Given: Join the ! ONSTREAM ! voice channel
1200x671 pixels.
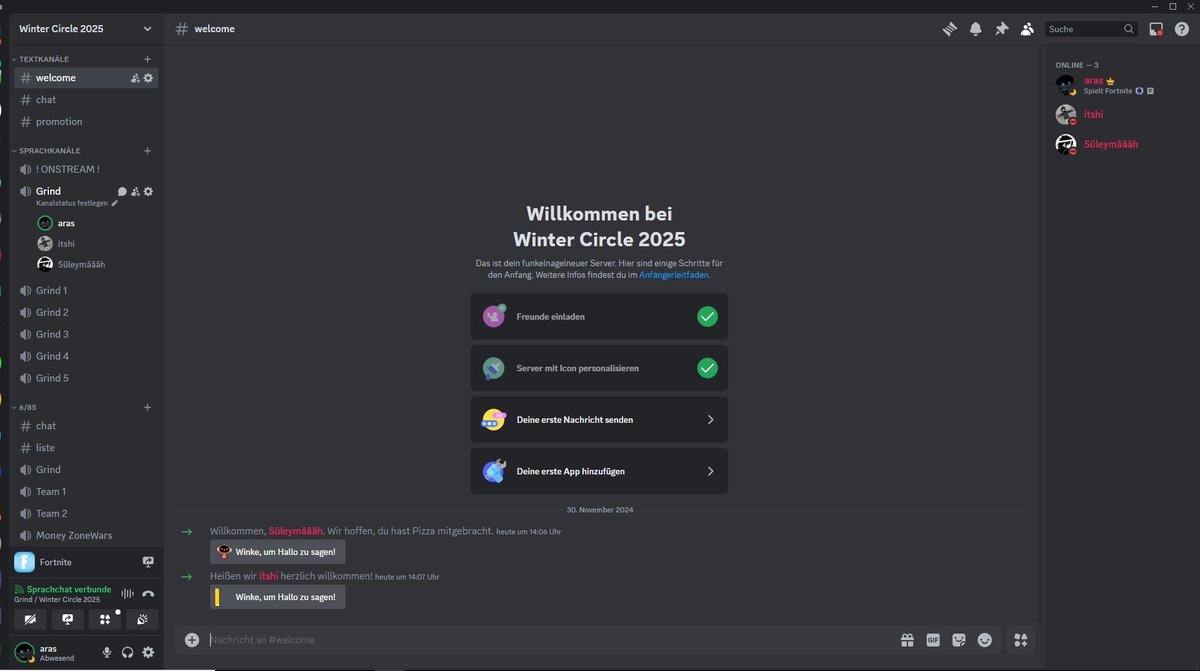Looking at the screenshot, I should tap(86, 169).
